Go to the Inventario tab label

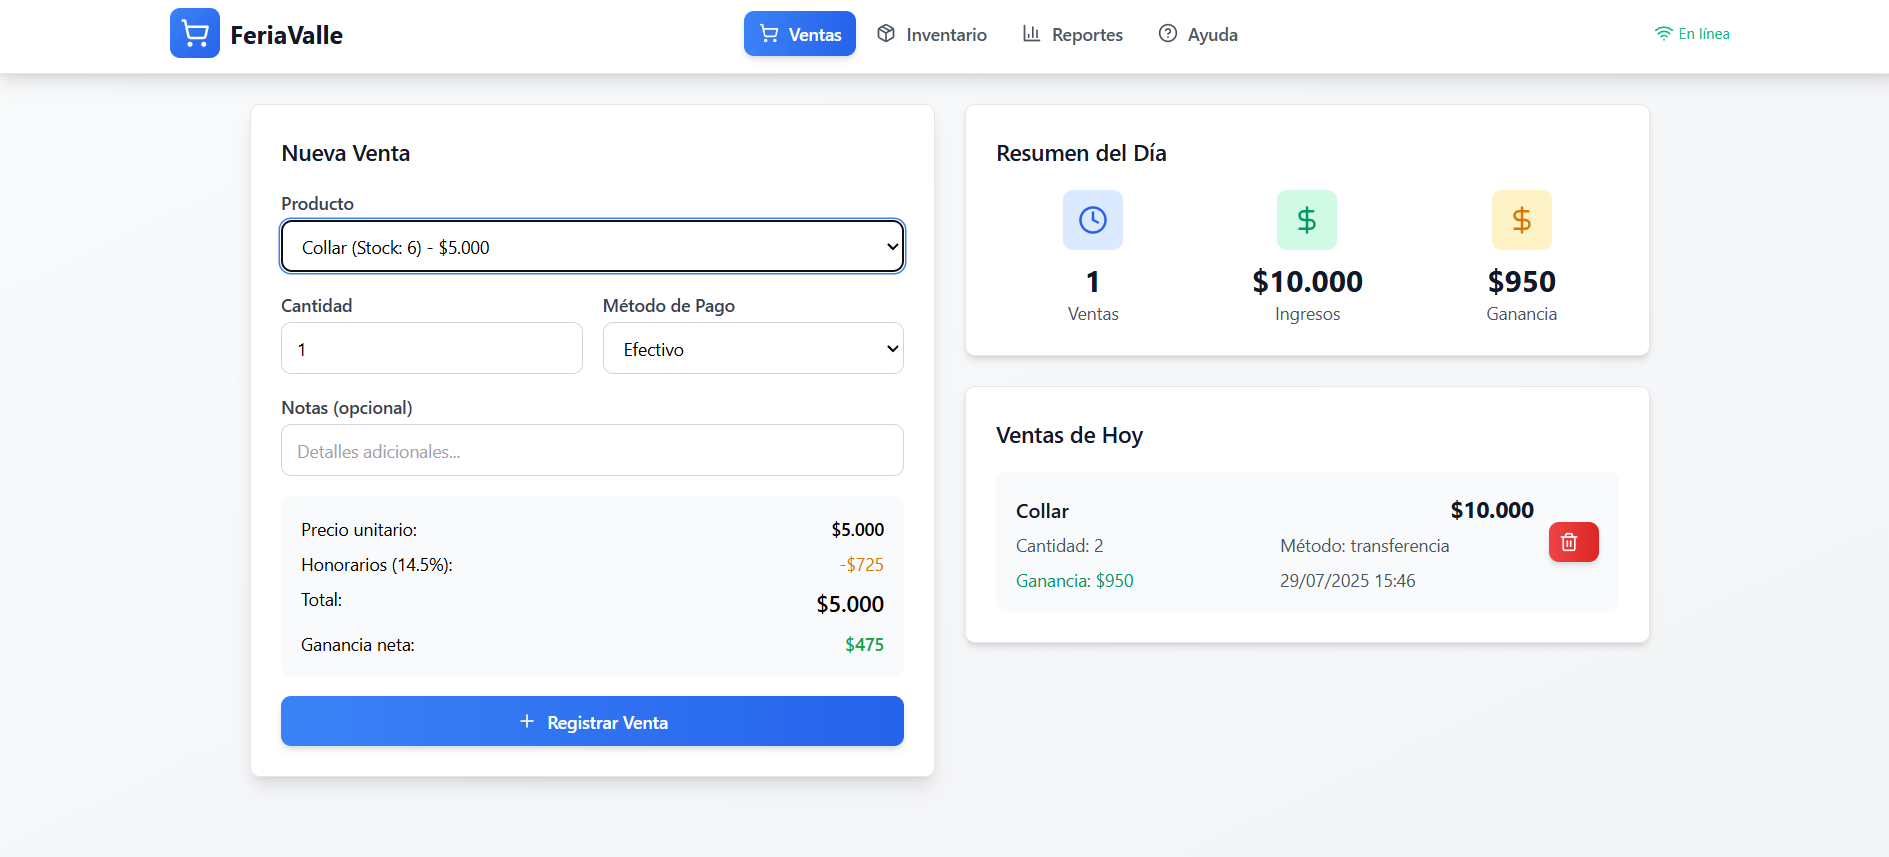point(946,35)
